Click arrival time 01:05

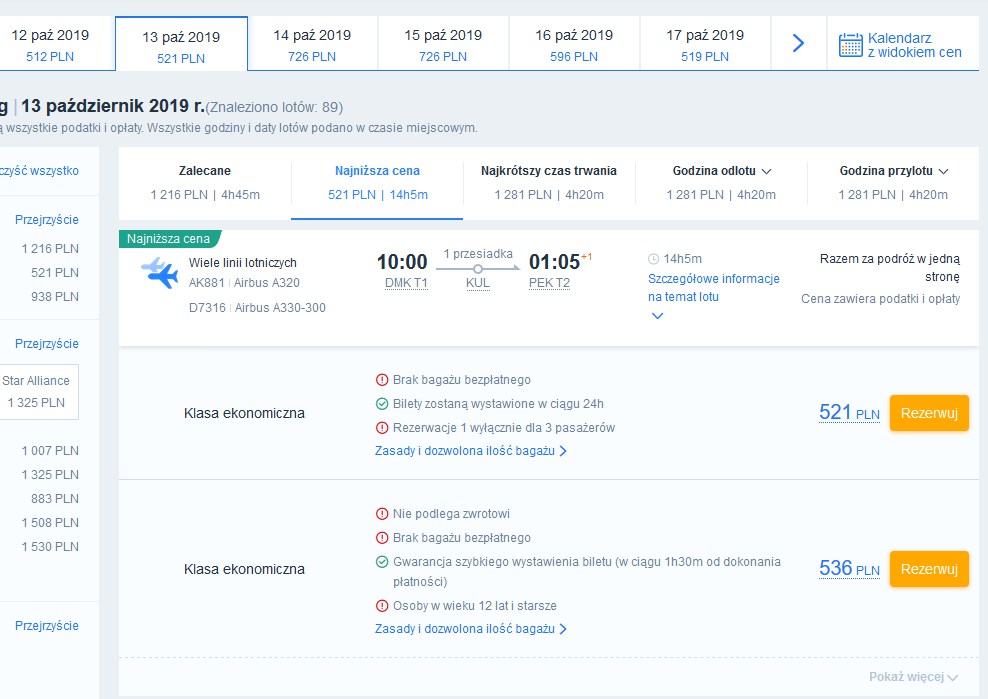[x=554, y=262]
